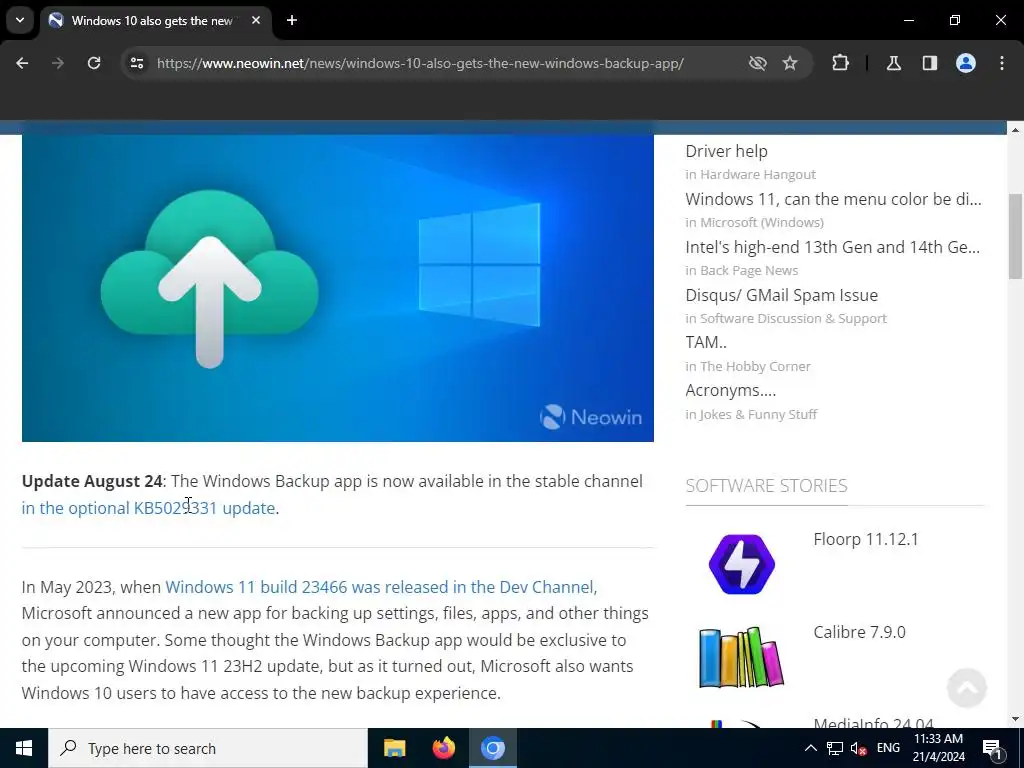This screenshot has height=768, width=1024.
Task: Open the Floorp 11.12.1 story
Action: point(865,539)
